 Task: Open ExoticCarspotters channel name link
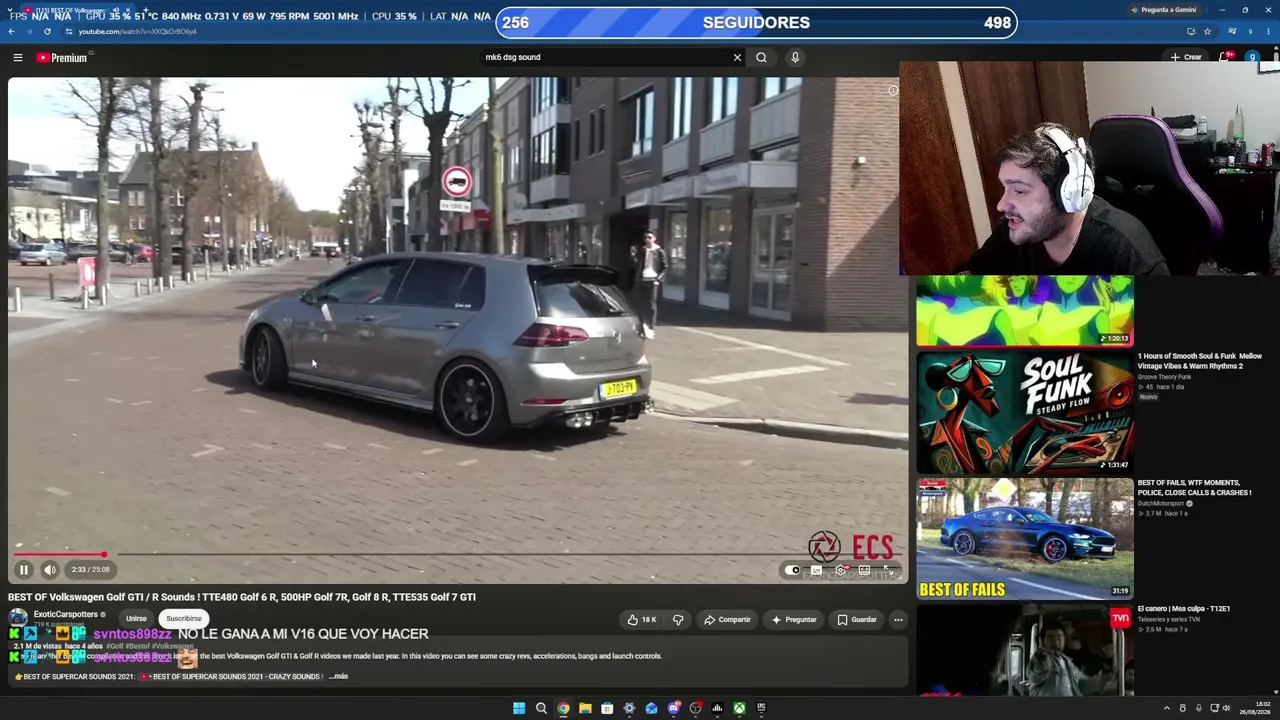coord(66,615)
